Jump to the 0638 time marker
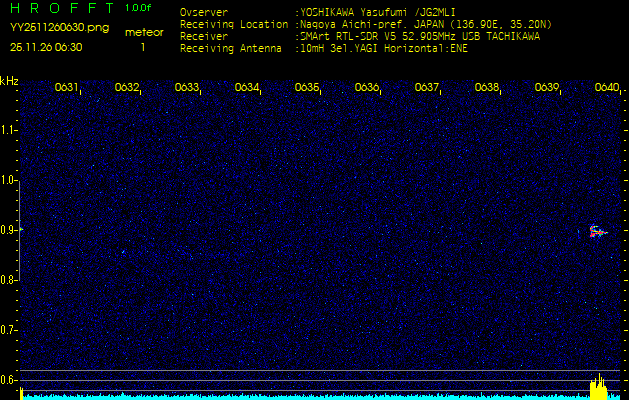Image resolution: width=629 pixels, height=400 pixels. click(x=487, y=88)
